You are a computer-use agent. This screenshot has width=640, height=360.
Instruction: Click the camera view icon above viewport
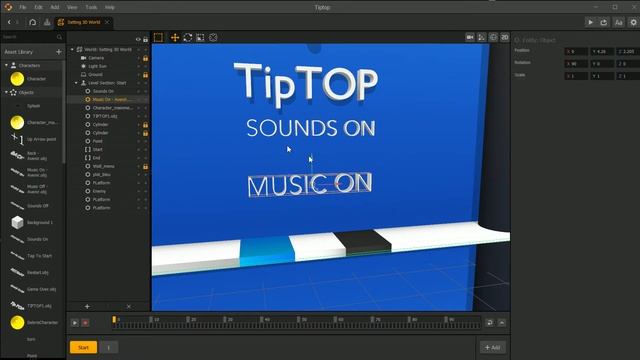pos(470,38)
